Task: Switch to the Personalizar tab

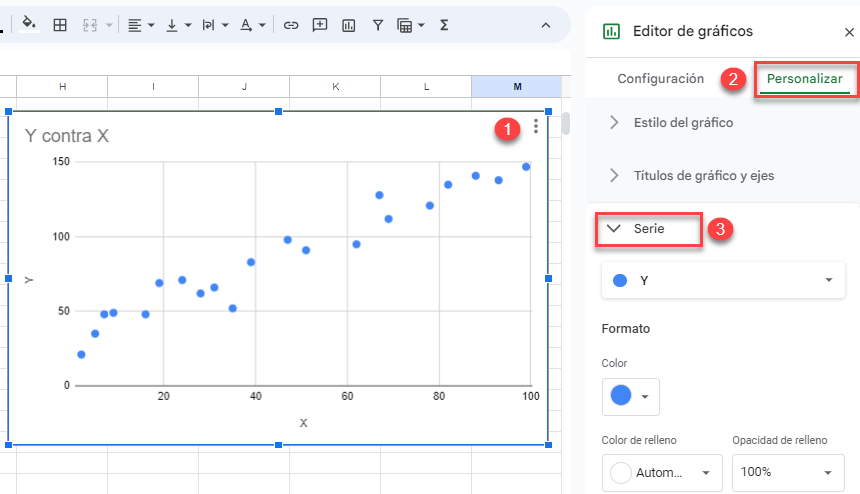Action: tap(805, 78)
